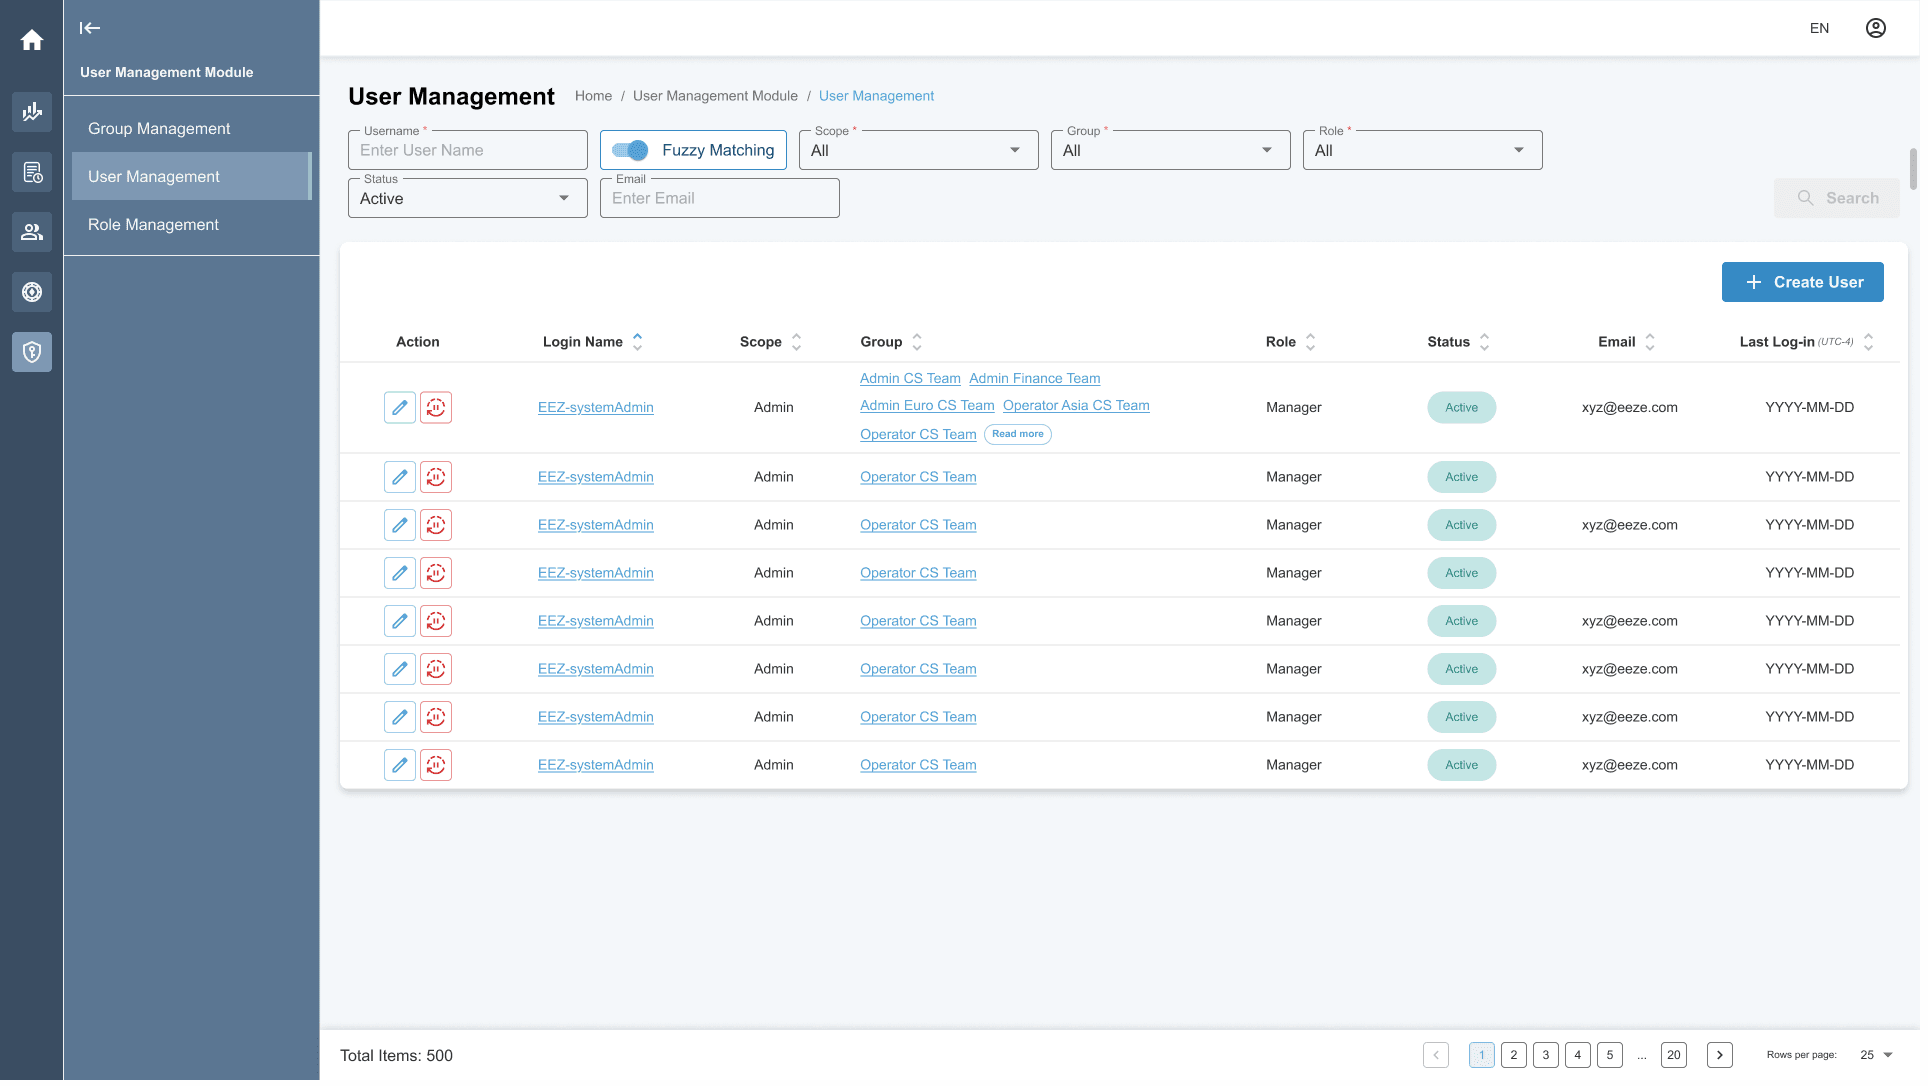
Task: Open the analytics chart sidebar icon
Action: click(x=32, y=112)
